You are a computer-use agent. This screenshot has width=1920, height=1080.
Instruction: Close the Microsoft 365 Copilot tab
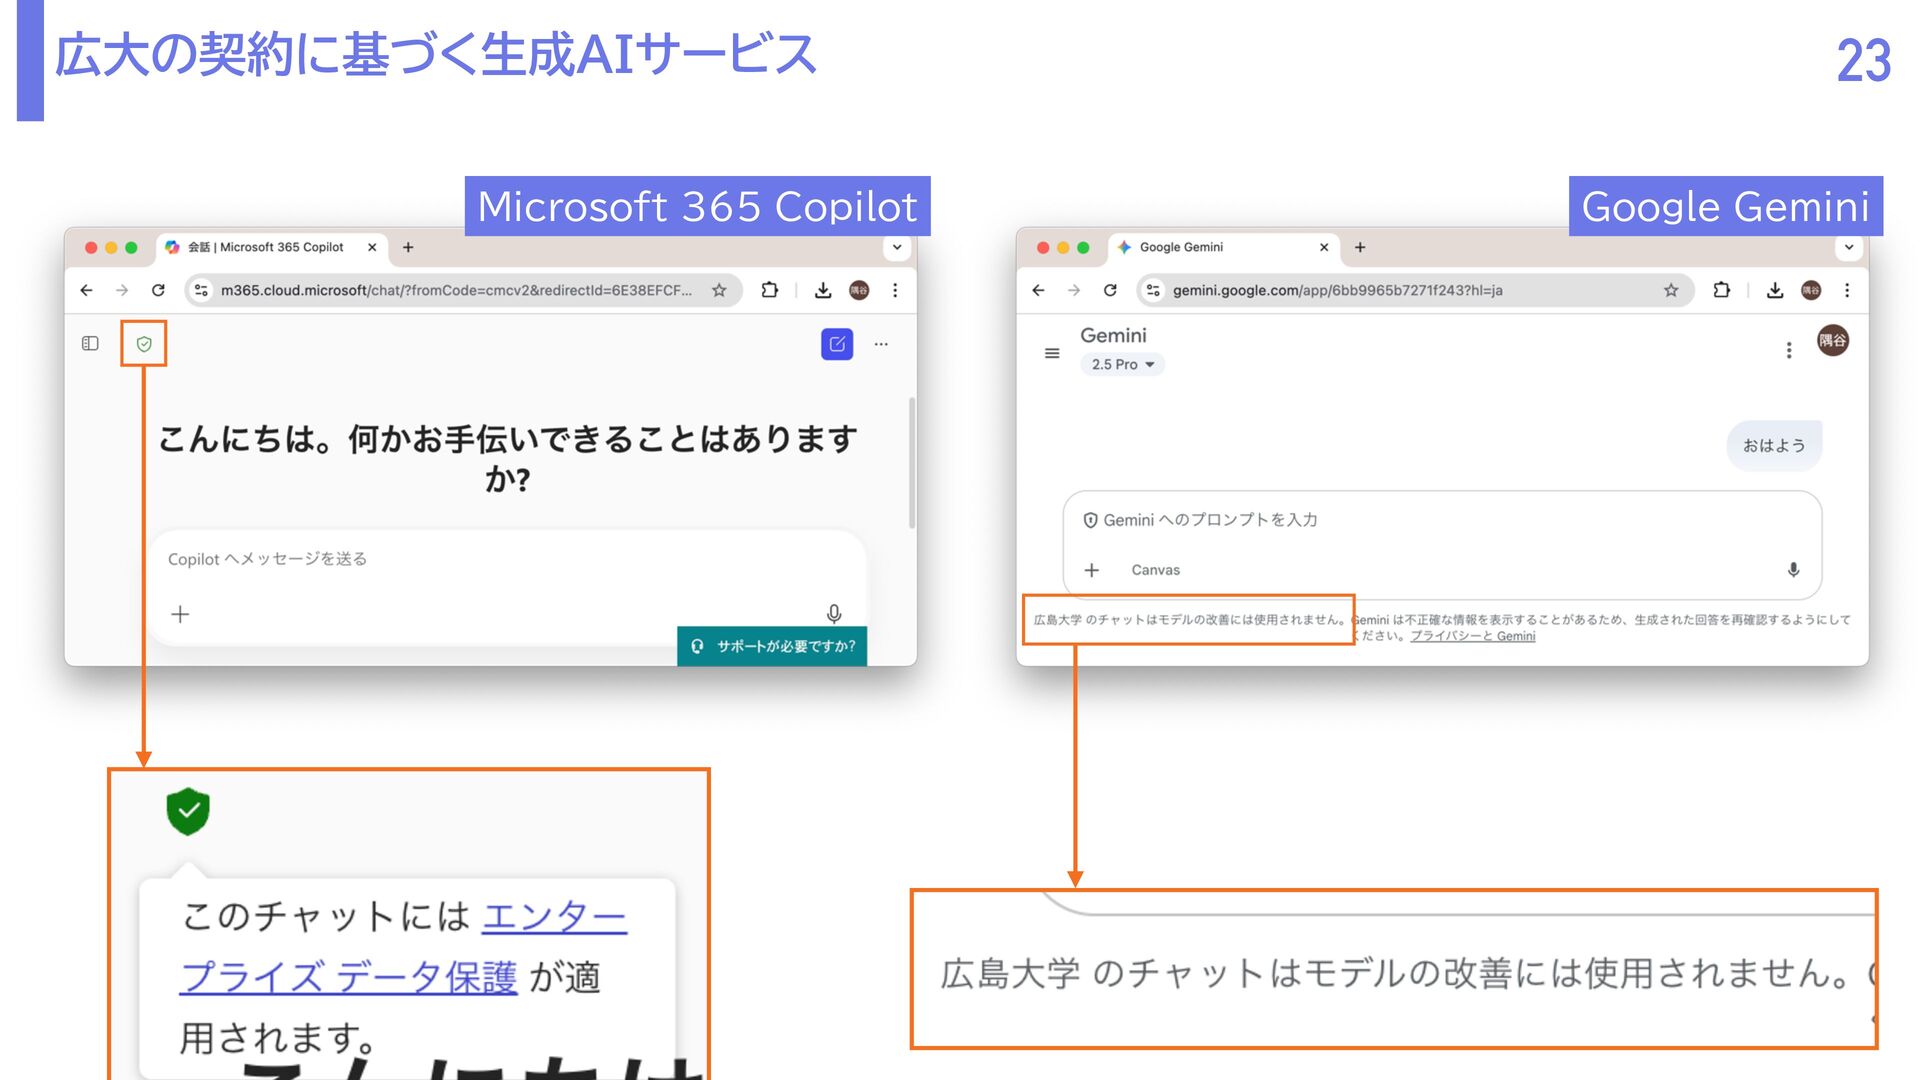[x=372, y=247]
